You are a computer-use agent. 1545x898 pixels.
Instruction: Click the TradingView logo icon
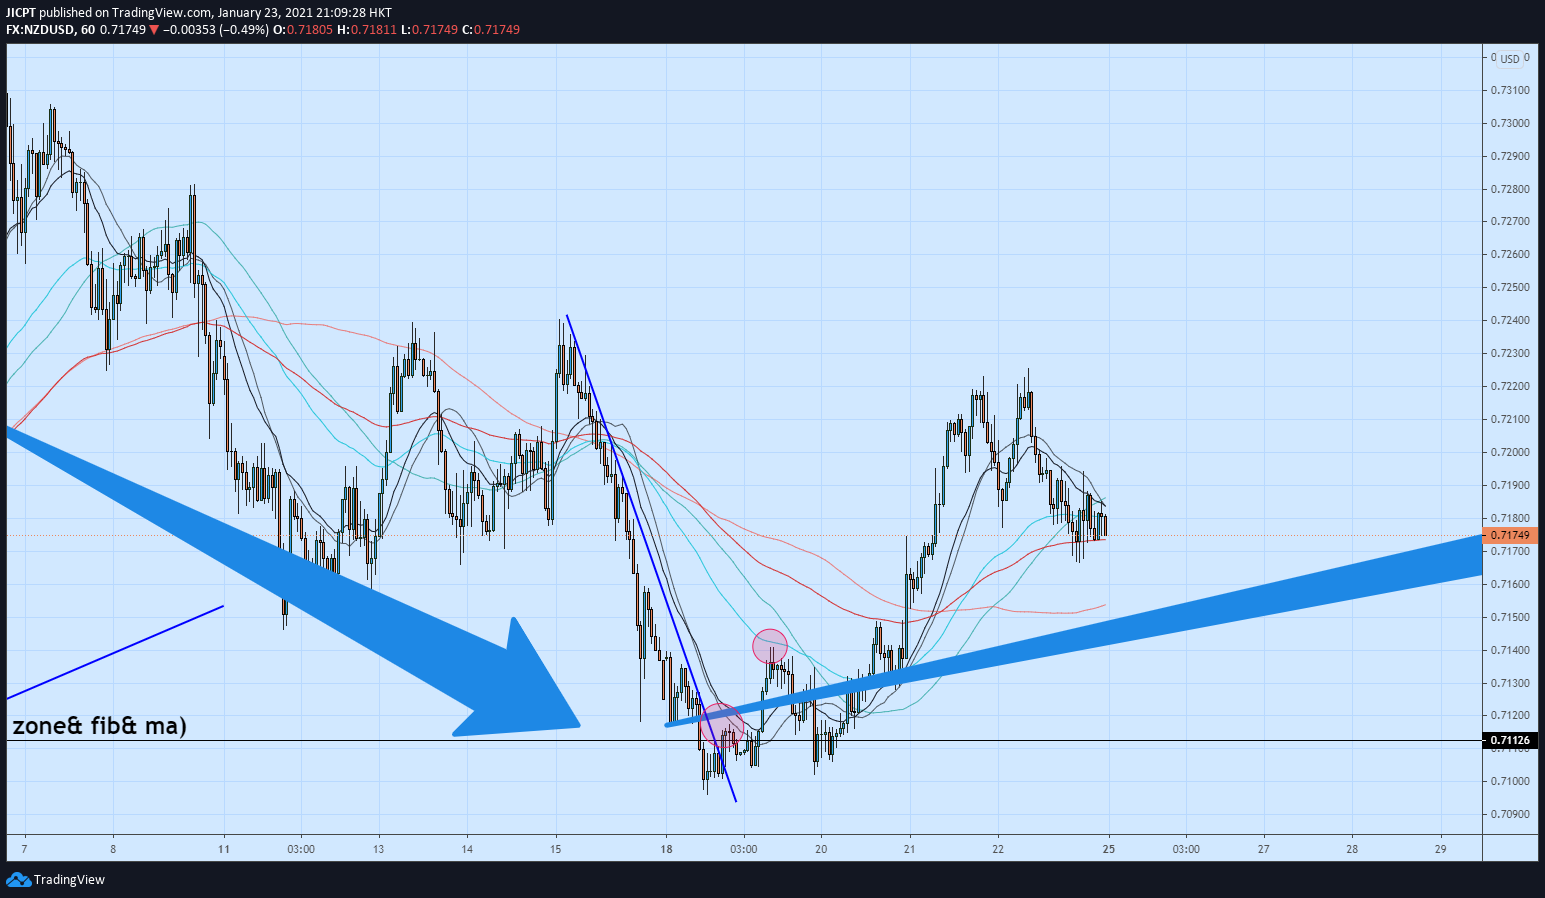pos(18,879)
